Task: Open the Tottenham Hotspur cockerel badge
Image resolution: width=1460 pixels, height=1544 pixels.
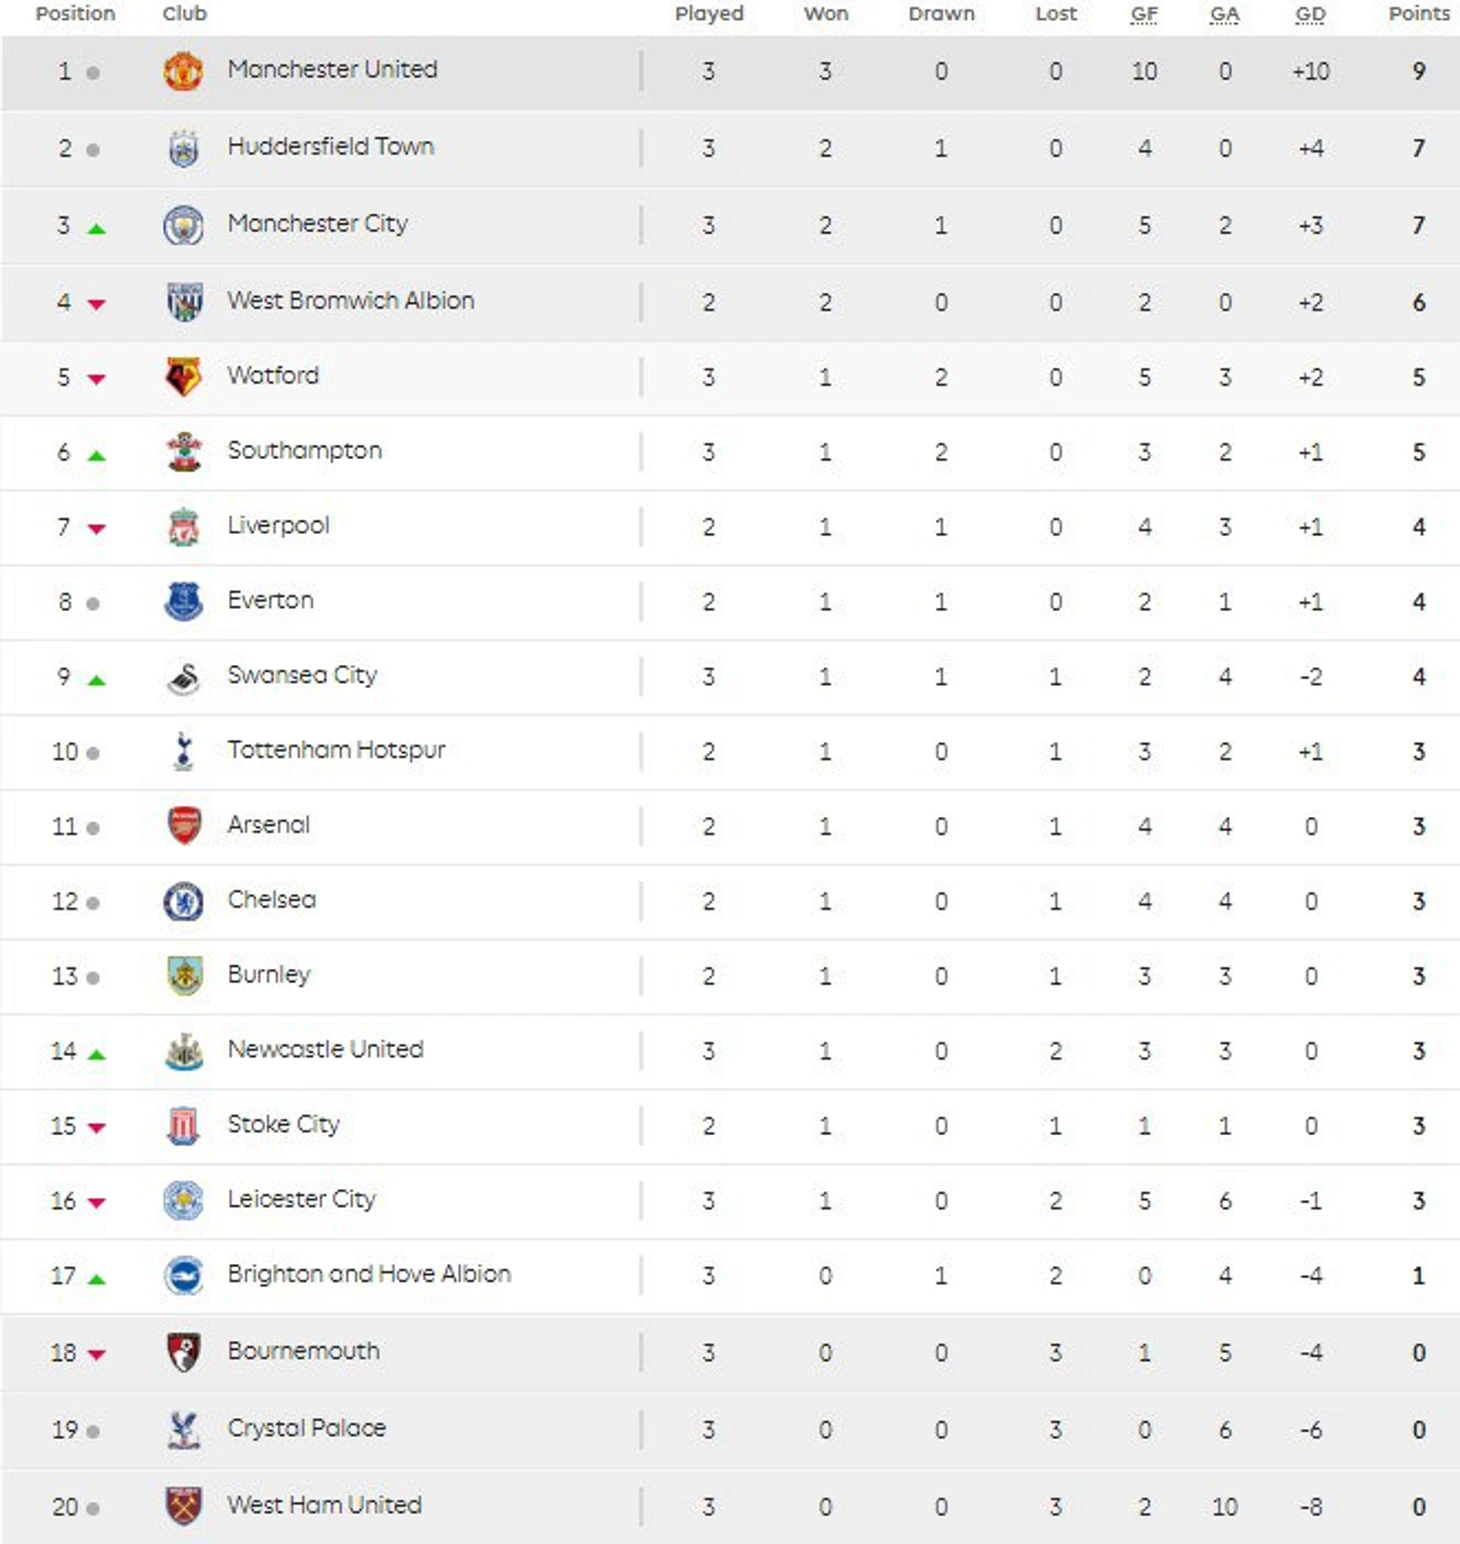Action: point(183,751)
